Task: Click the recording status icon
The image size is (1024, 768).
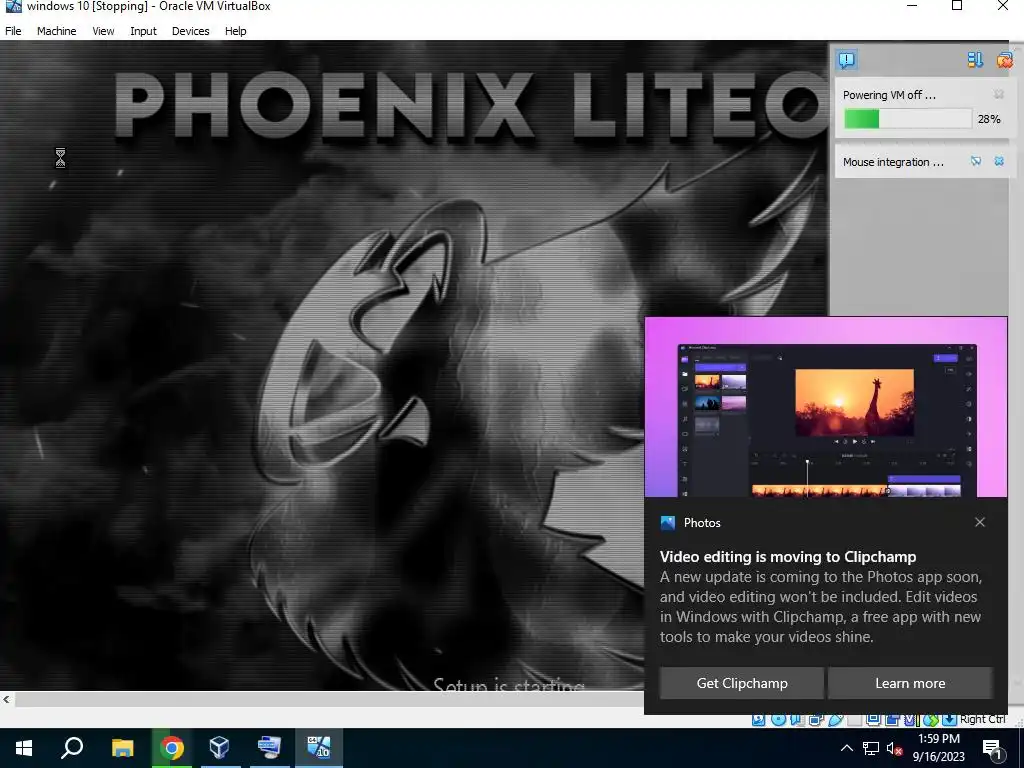Action: pyautogui.click(x=893, y=720)
